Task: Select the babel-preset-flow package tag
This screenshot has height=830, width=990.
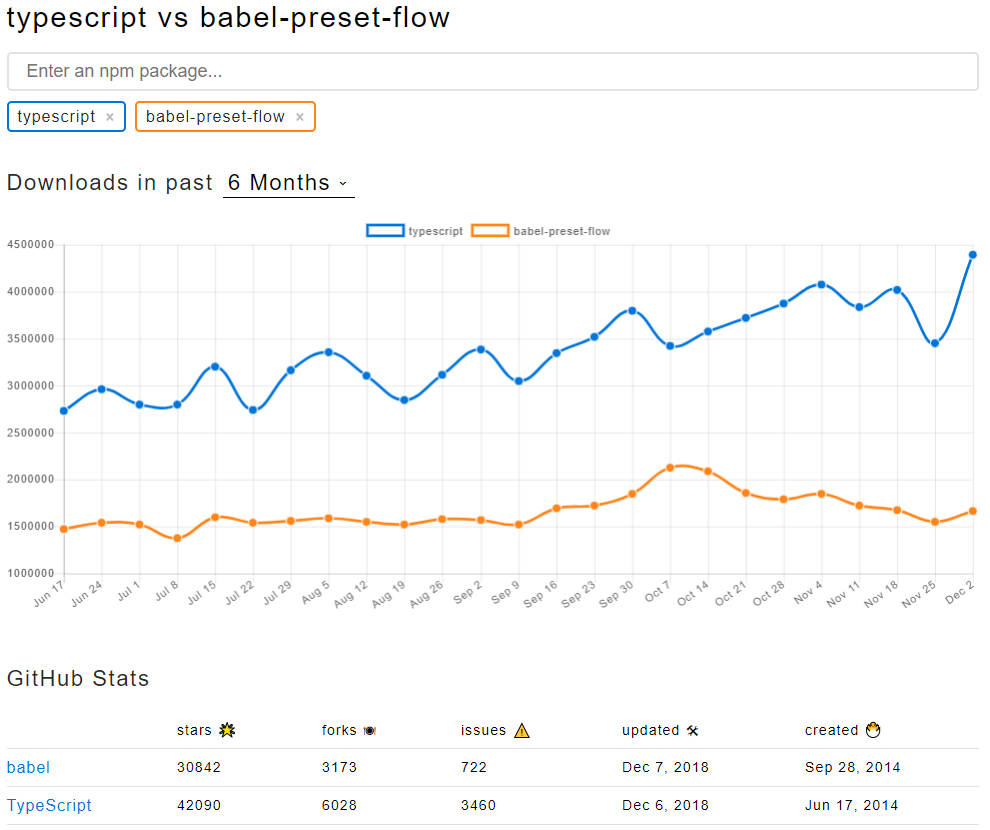Action: point(215,117)
